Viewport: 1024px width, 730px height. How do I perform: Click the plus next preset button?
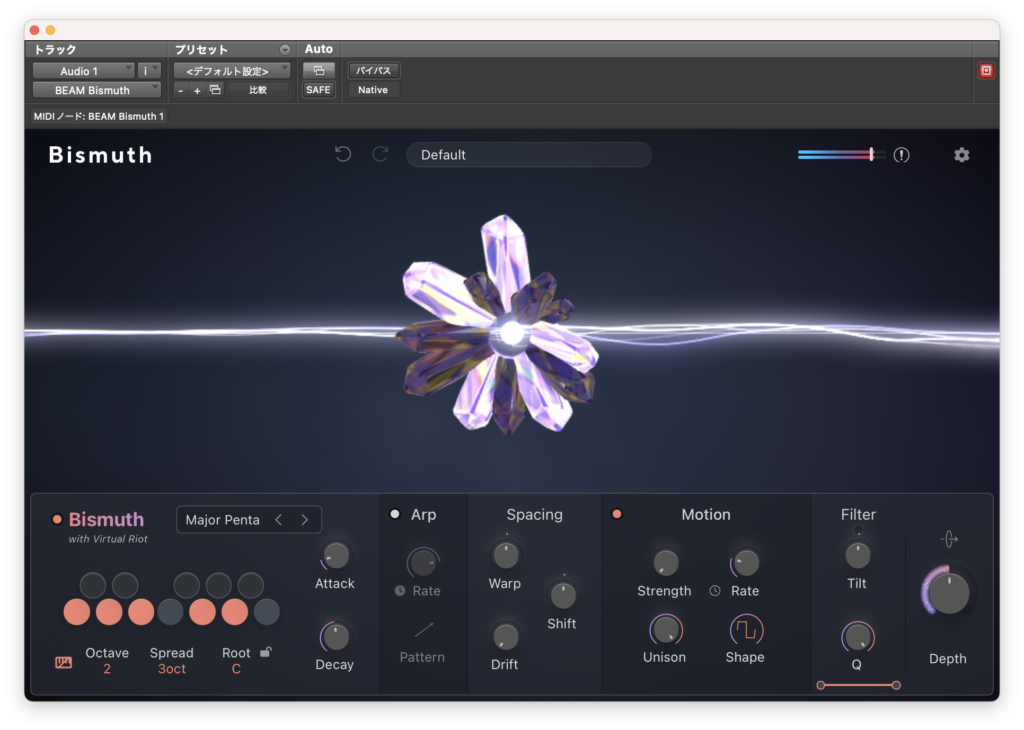click(197, 91)
